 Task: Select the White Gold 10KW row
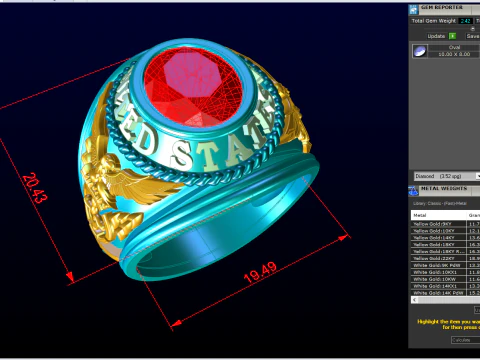(x=445, y=279)
